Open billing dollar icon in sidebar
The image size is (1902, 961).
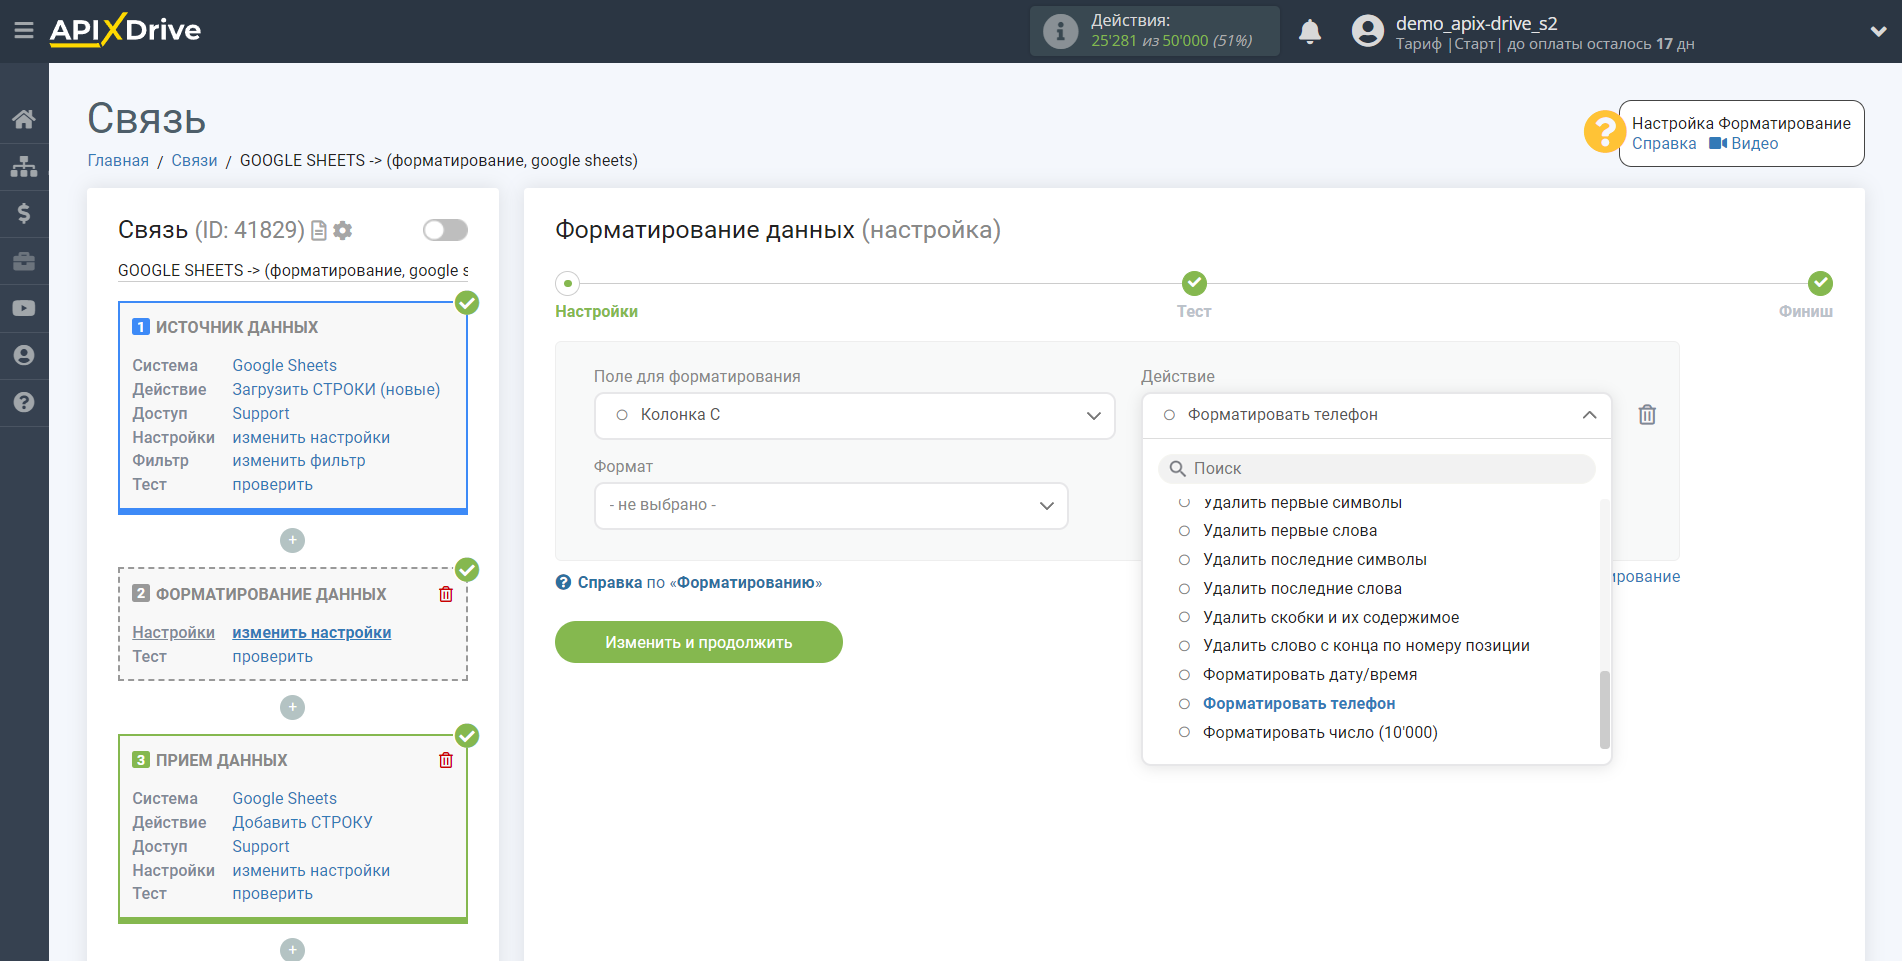pyautogui.click(x=24, y=213)
